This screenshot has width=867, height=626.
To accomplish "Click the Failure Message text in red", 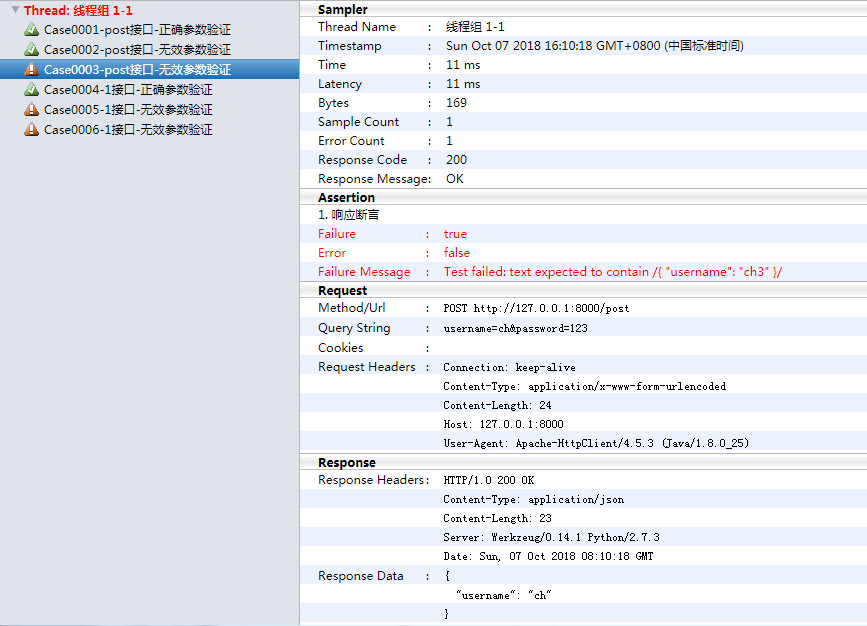I will (x=613, y=272).
